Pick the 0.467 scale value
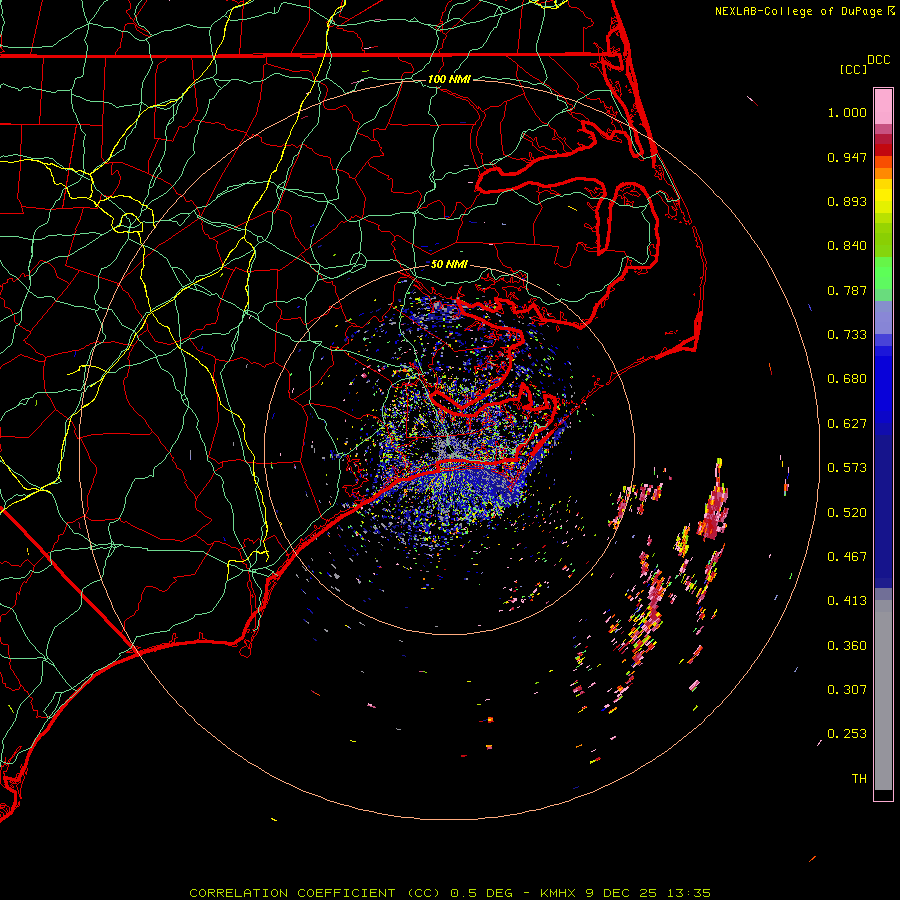The height and width of the screenshot is (900, 900). (x=847, y=557)
